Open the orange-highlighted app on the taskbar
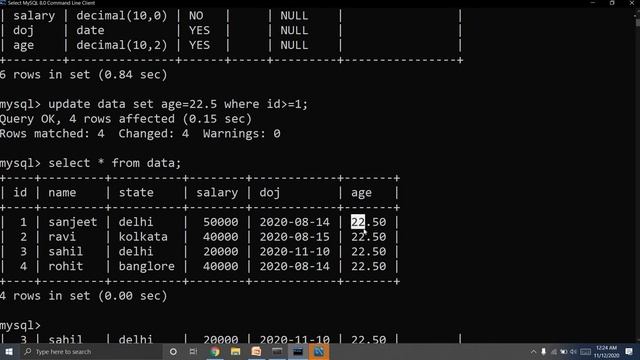Screen dimensions: 640x360 (319, 351)
